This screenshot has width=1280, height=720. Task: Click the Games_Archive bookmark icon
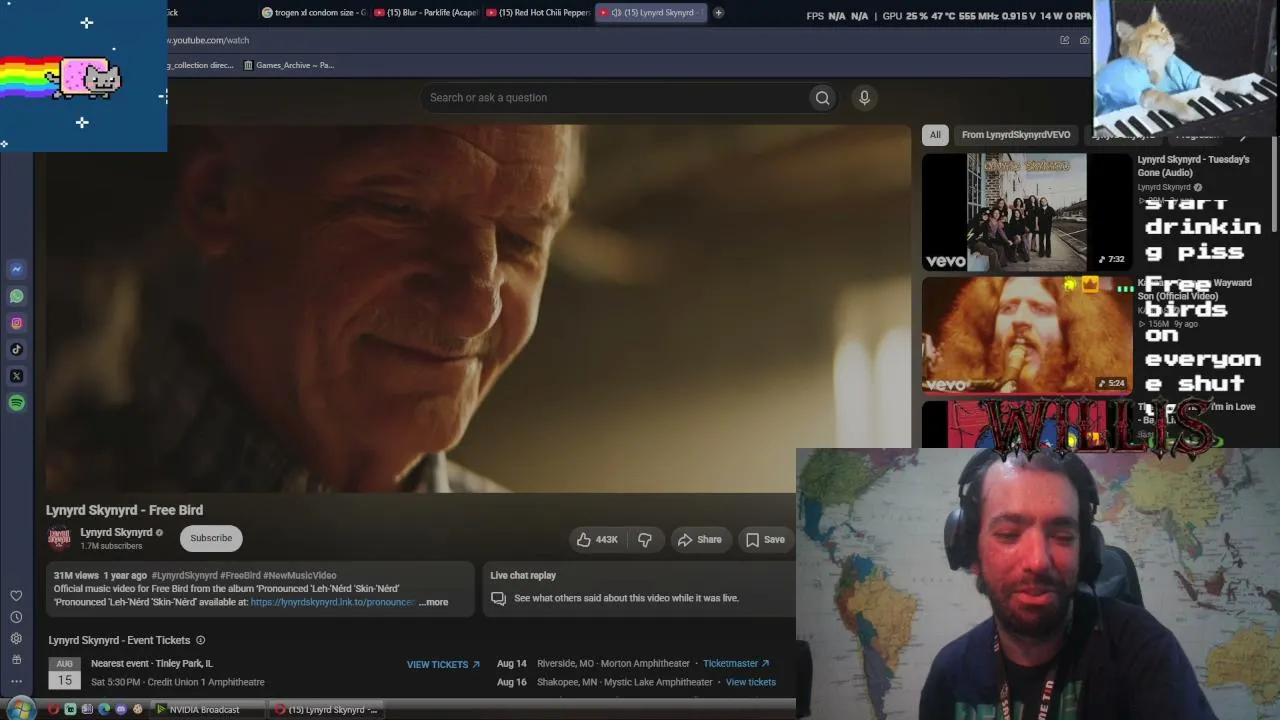(249, 65)
